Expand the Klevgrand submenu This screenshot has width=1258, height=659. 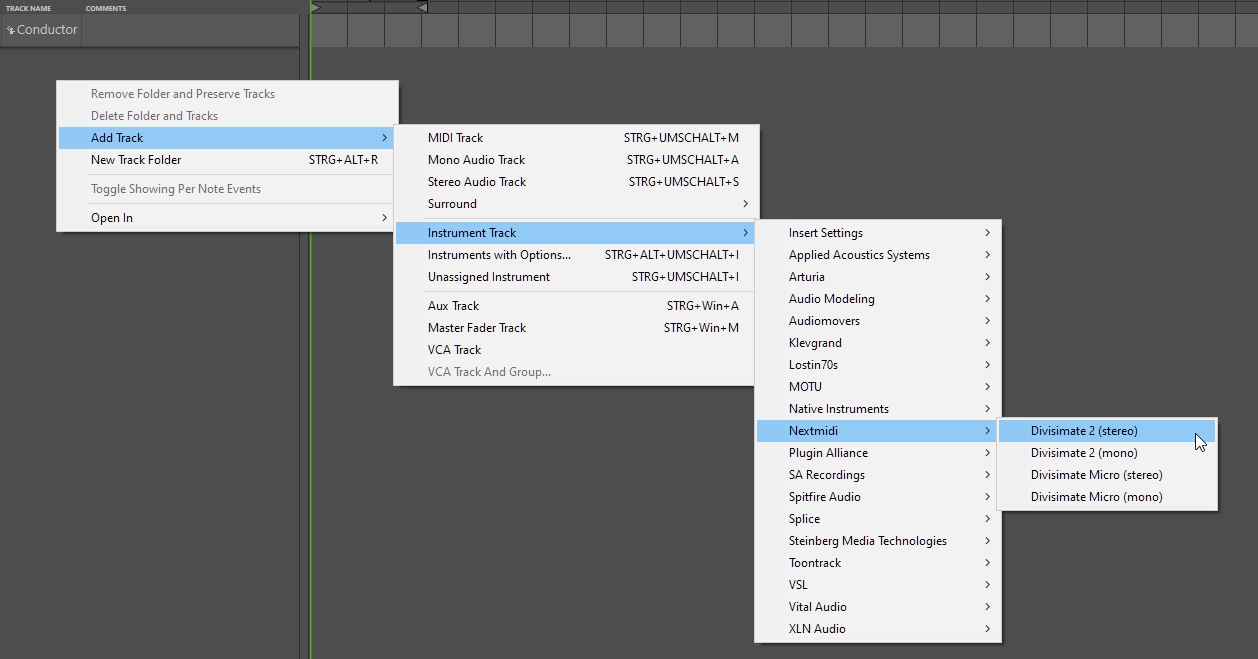click(x=878, y=343)
